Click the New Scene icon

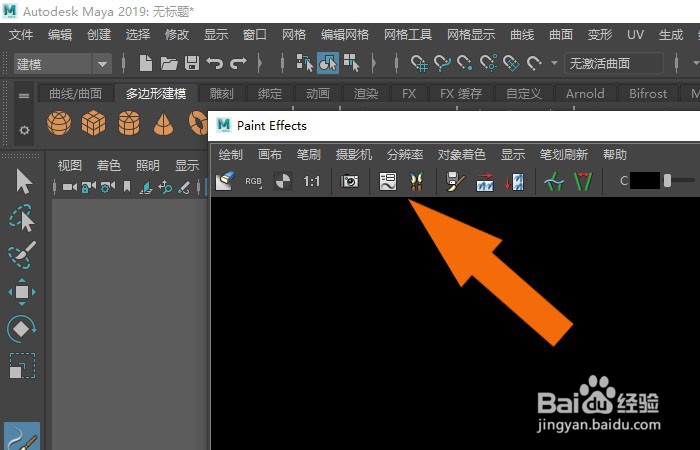click(146, 63)
